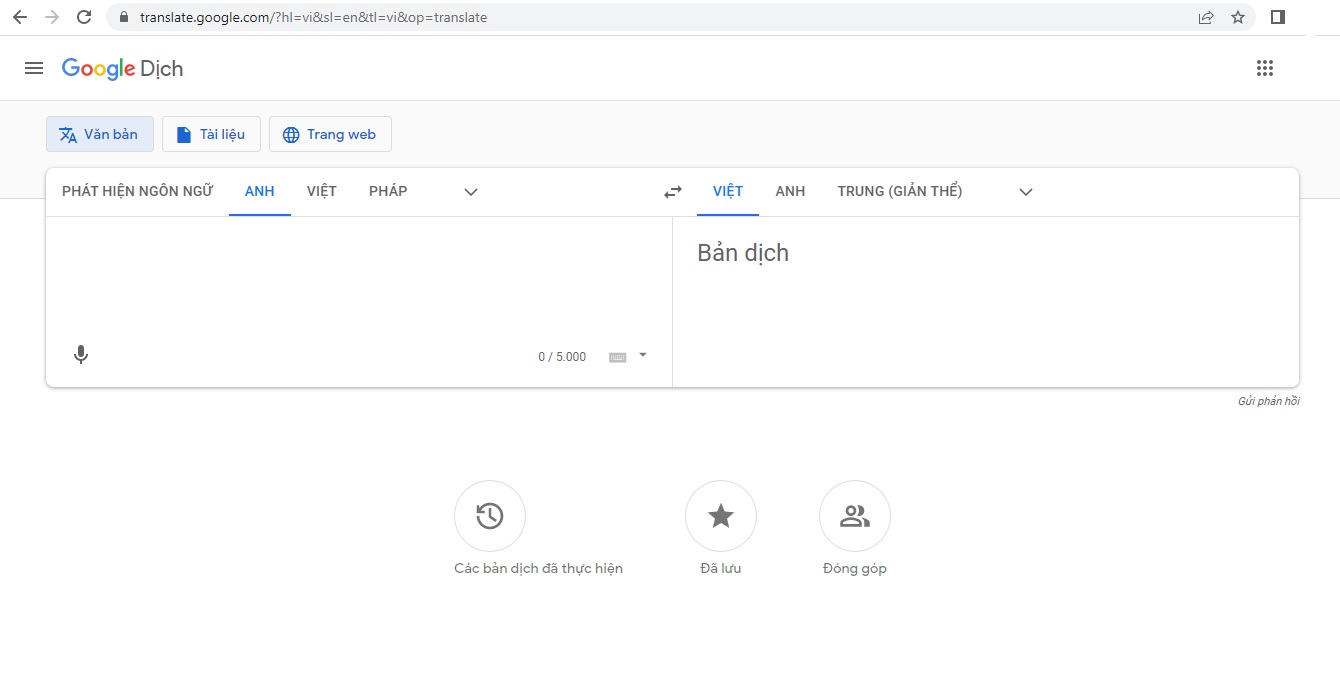Open the Đóng góp contribute icon

pos(854,516)
